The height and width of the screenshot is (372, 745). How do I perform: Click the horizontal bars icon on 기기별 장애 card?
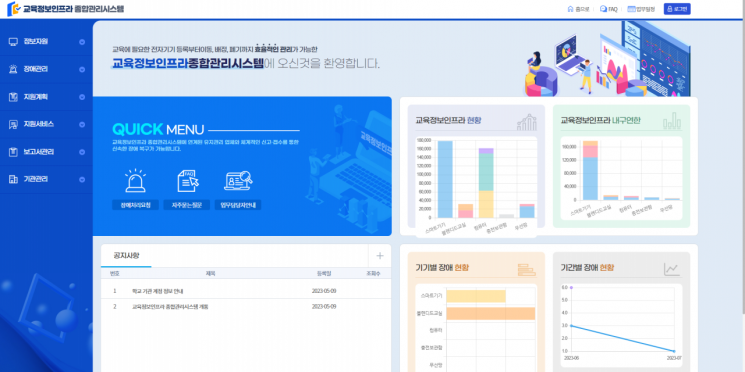coord(526,269)
